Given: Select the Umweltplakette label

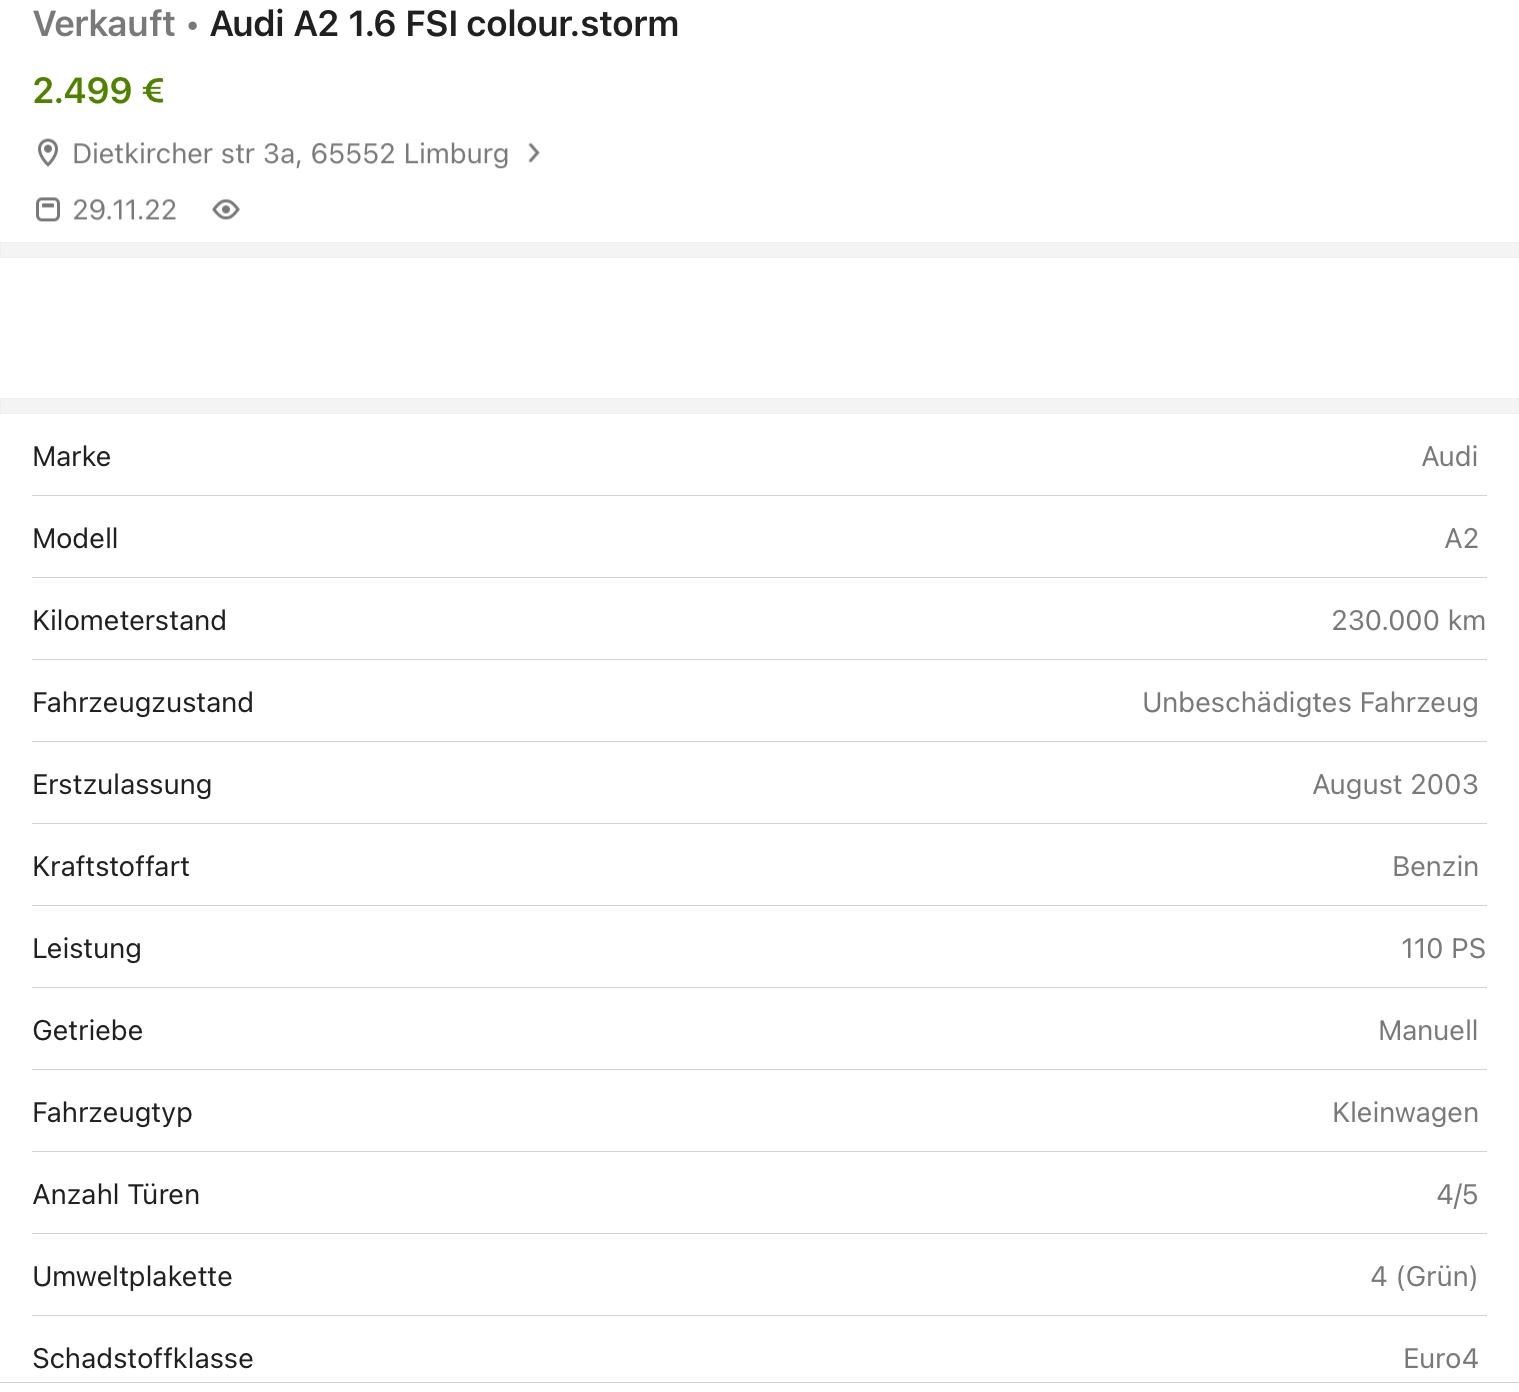Looking at the screenshot, I should pyautogui.click(x=133, y=1276).
